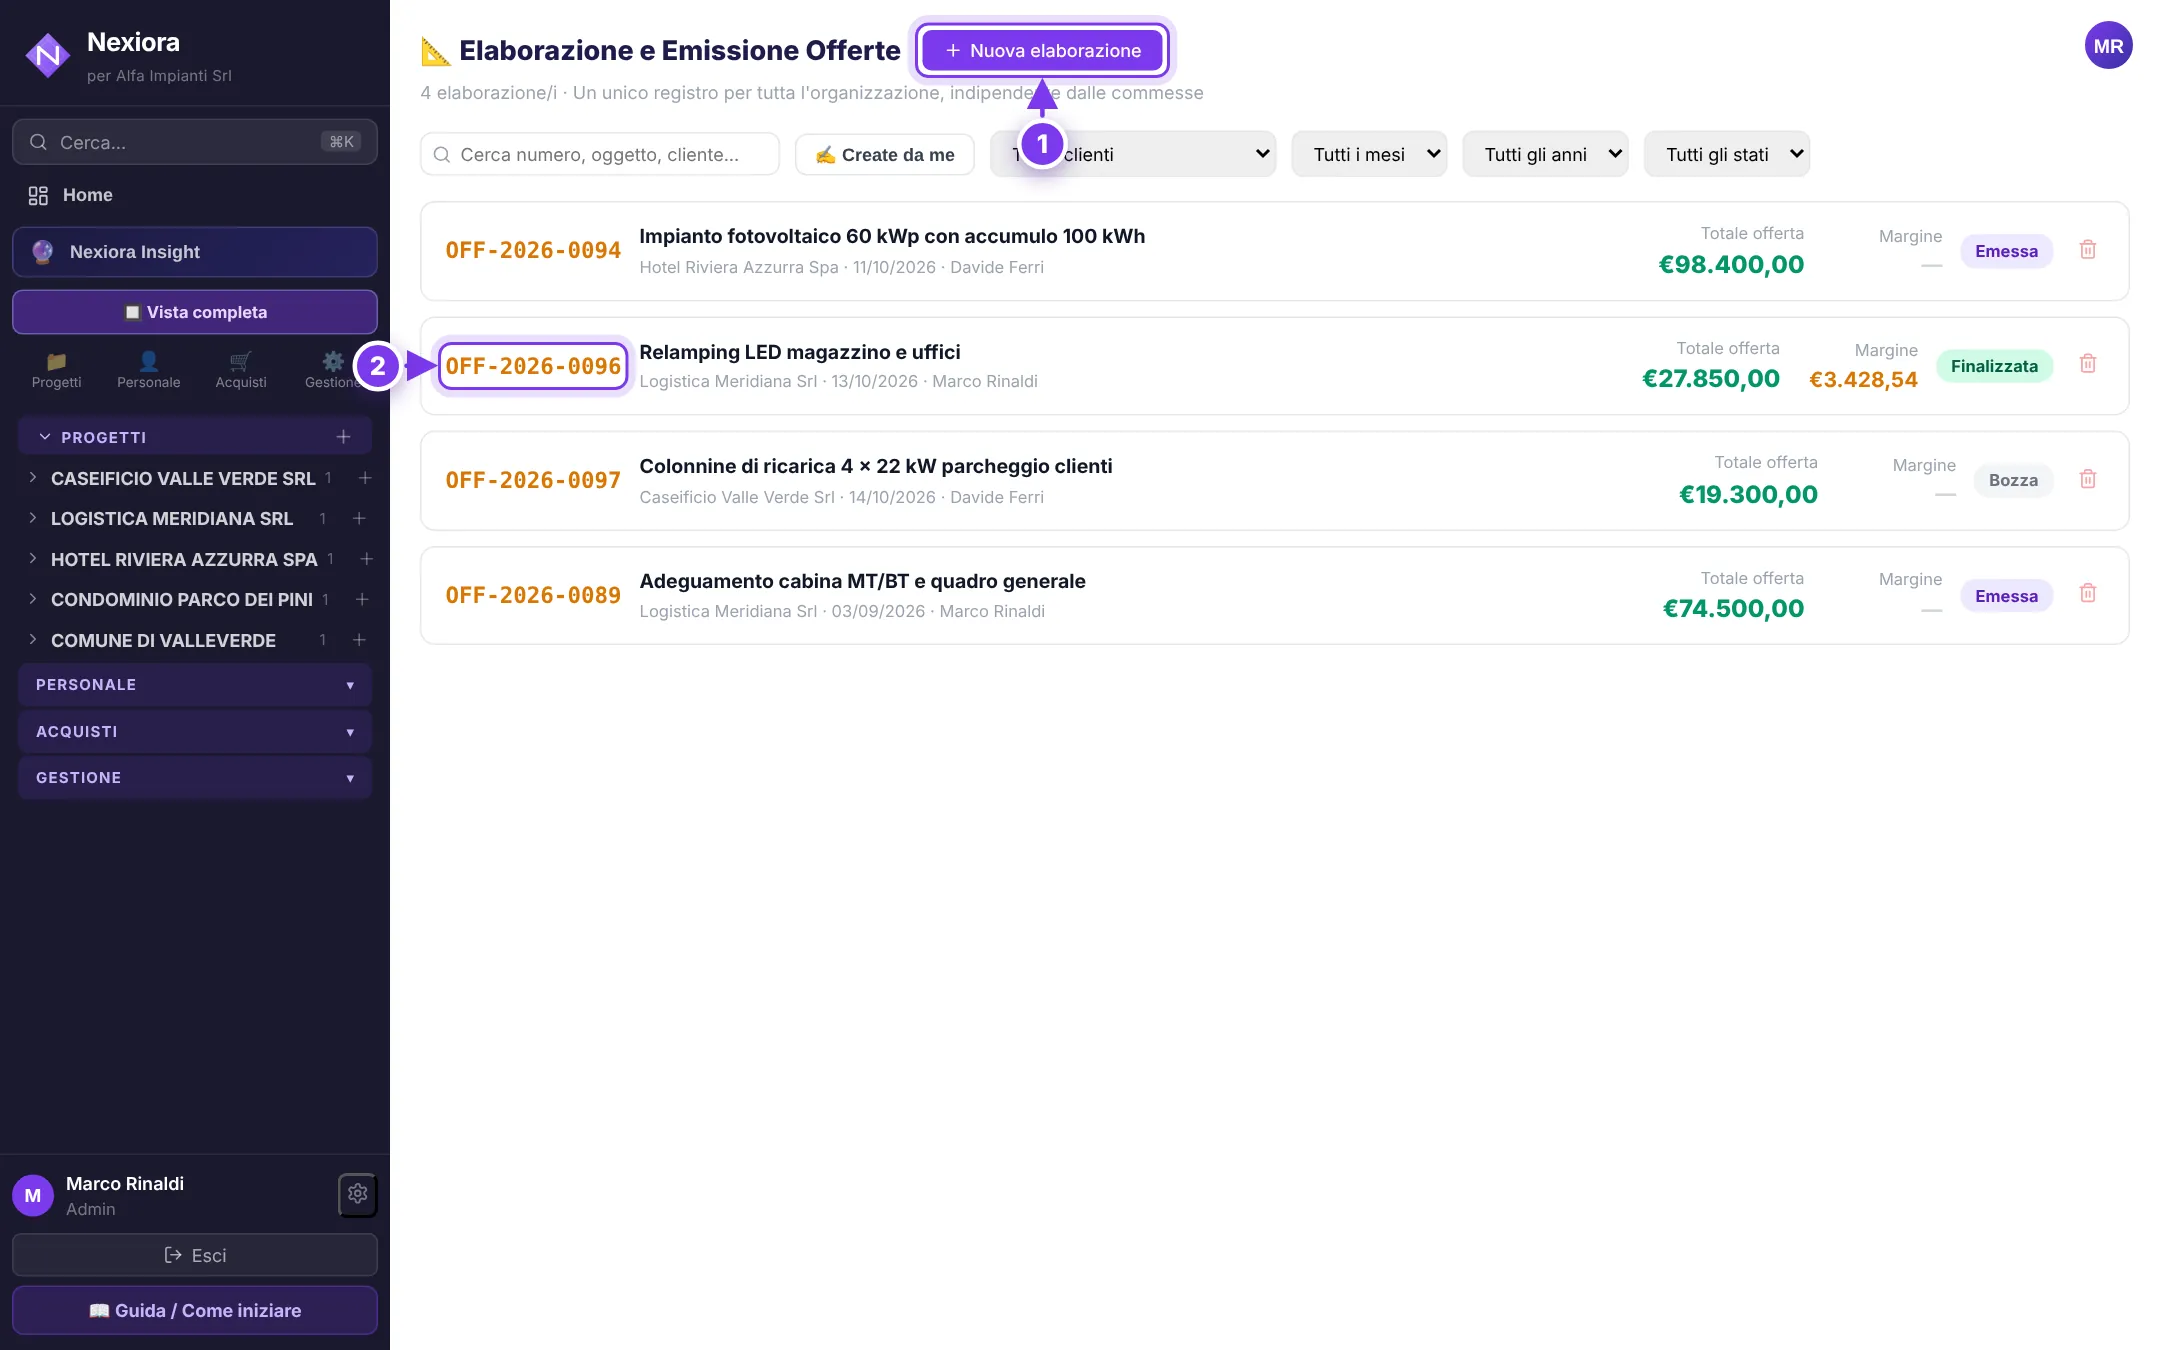Click total €27.850,00
The width and height of the screenshot is (2160, 1350).
[x=1711, y=379]
